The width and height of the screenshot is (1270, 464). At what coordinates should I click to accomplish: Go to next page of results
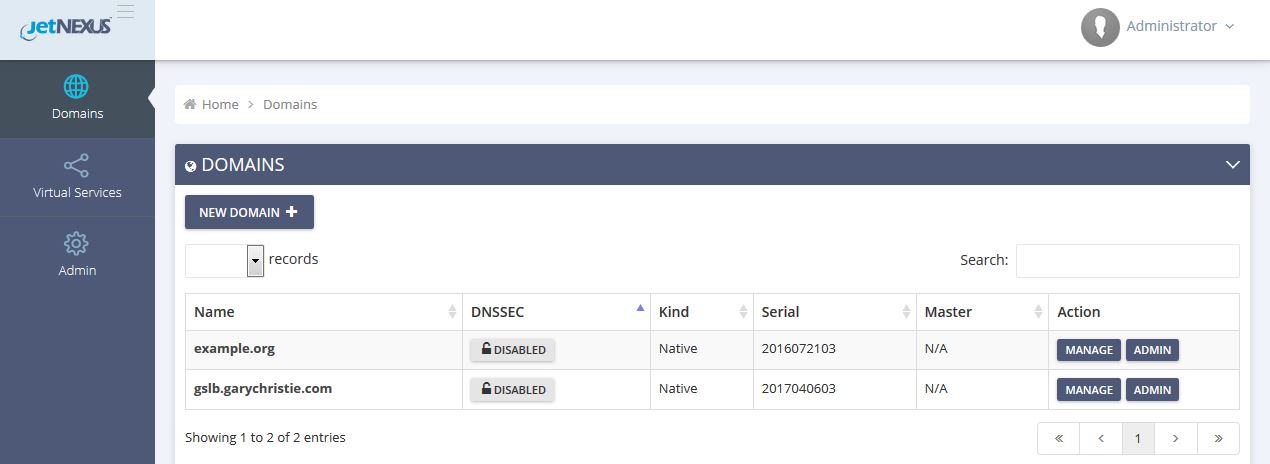coord(1176,438)
